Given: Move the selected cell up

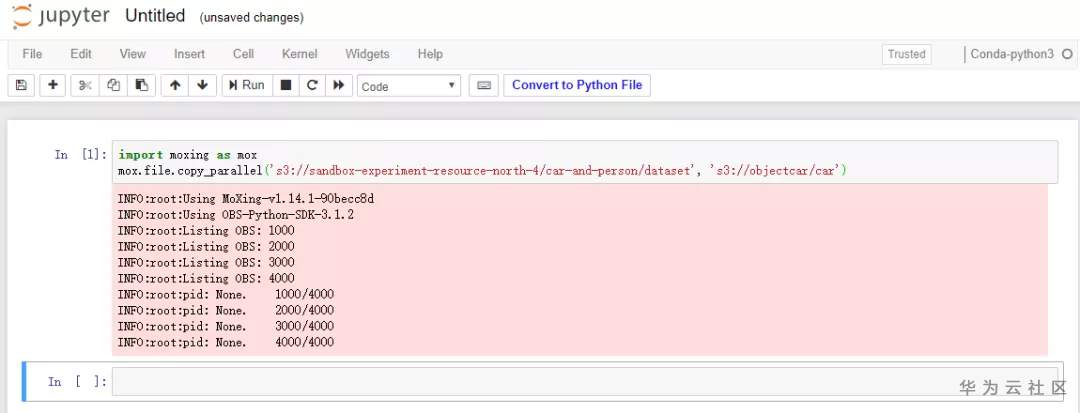Looking at the screenshot, I should (x=176, y=86).
